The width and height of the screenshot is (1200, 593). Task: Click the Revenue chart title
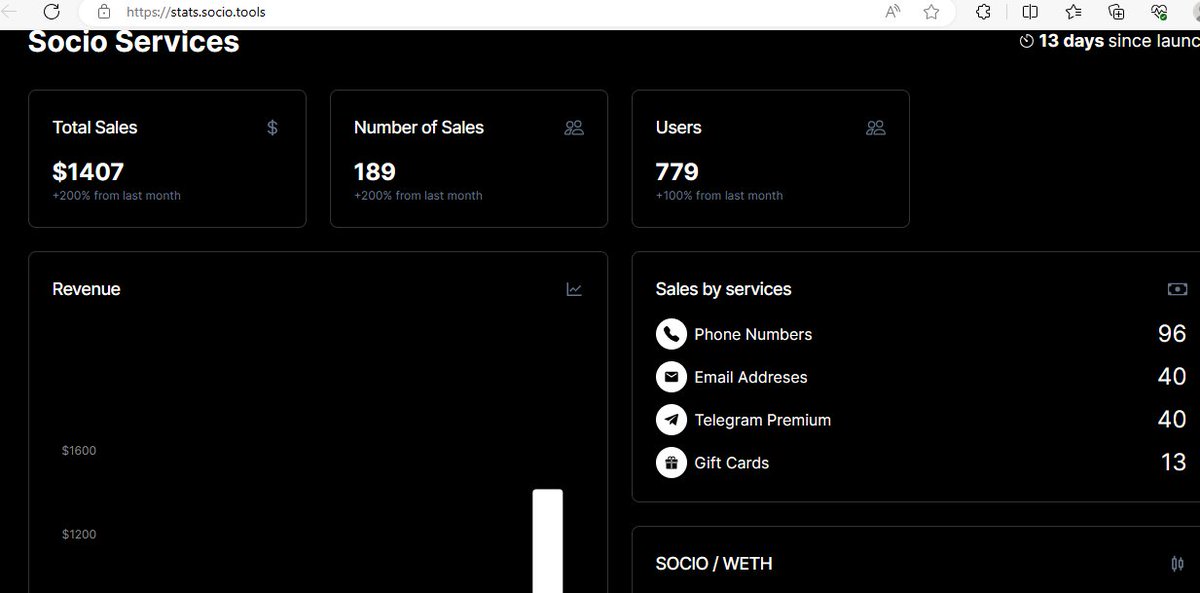point(86,289)
